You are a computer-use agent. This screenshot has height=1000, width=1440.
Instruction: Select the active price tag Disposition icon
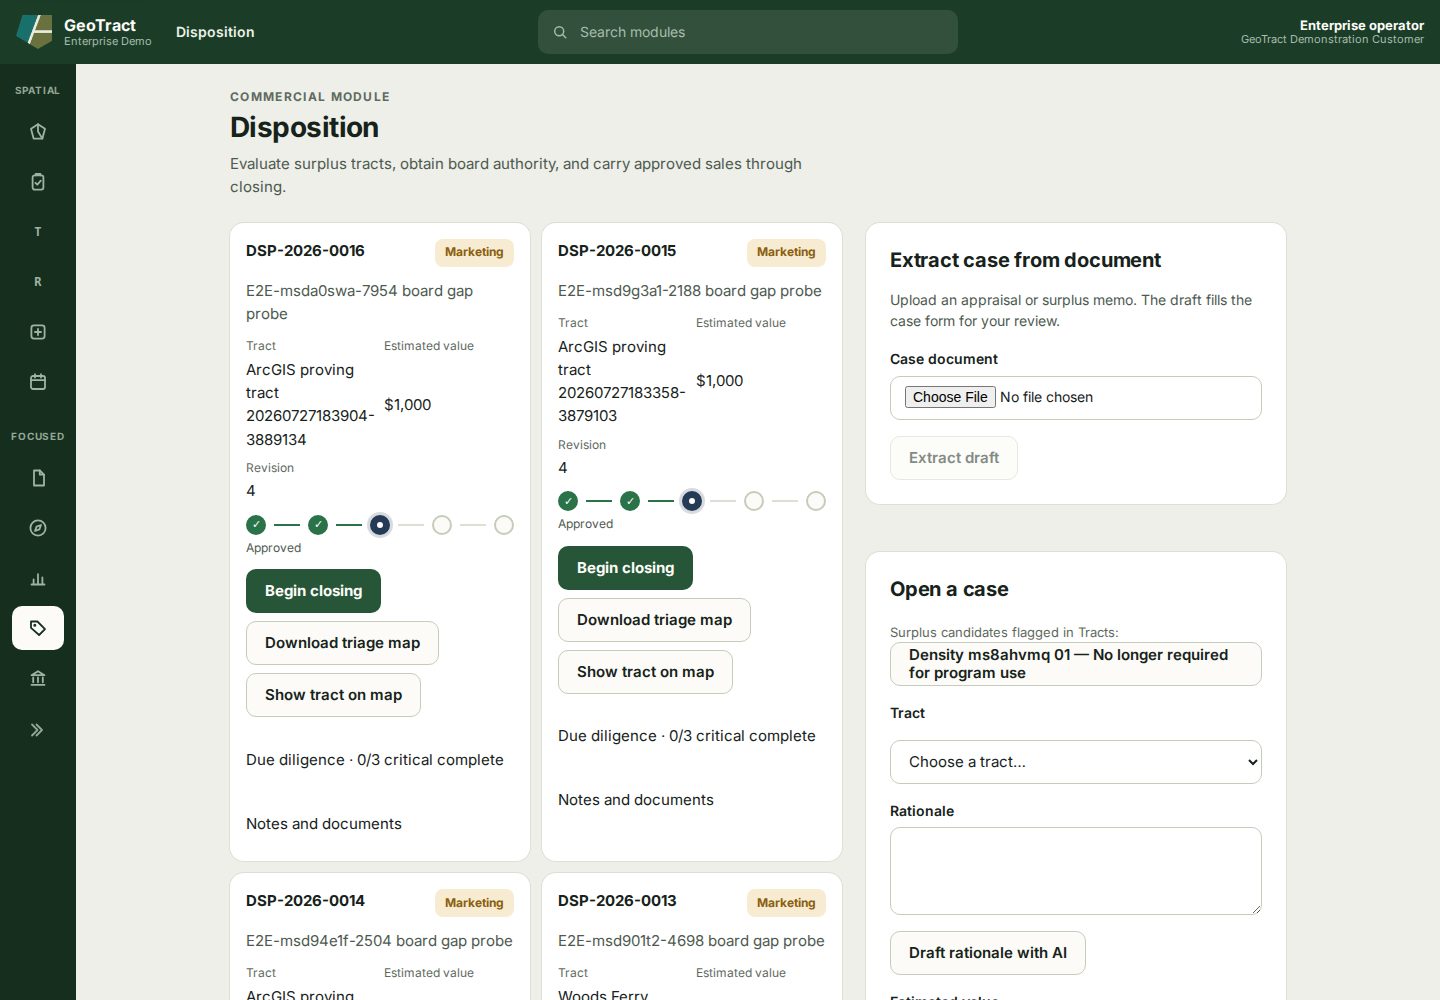[38, 628]
